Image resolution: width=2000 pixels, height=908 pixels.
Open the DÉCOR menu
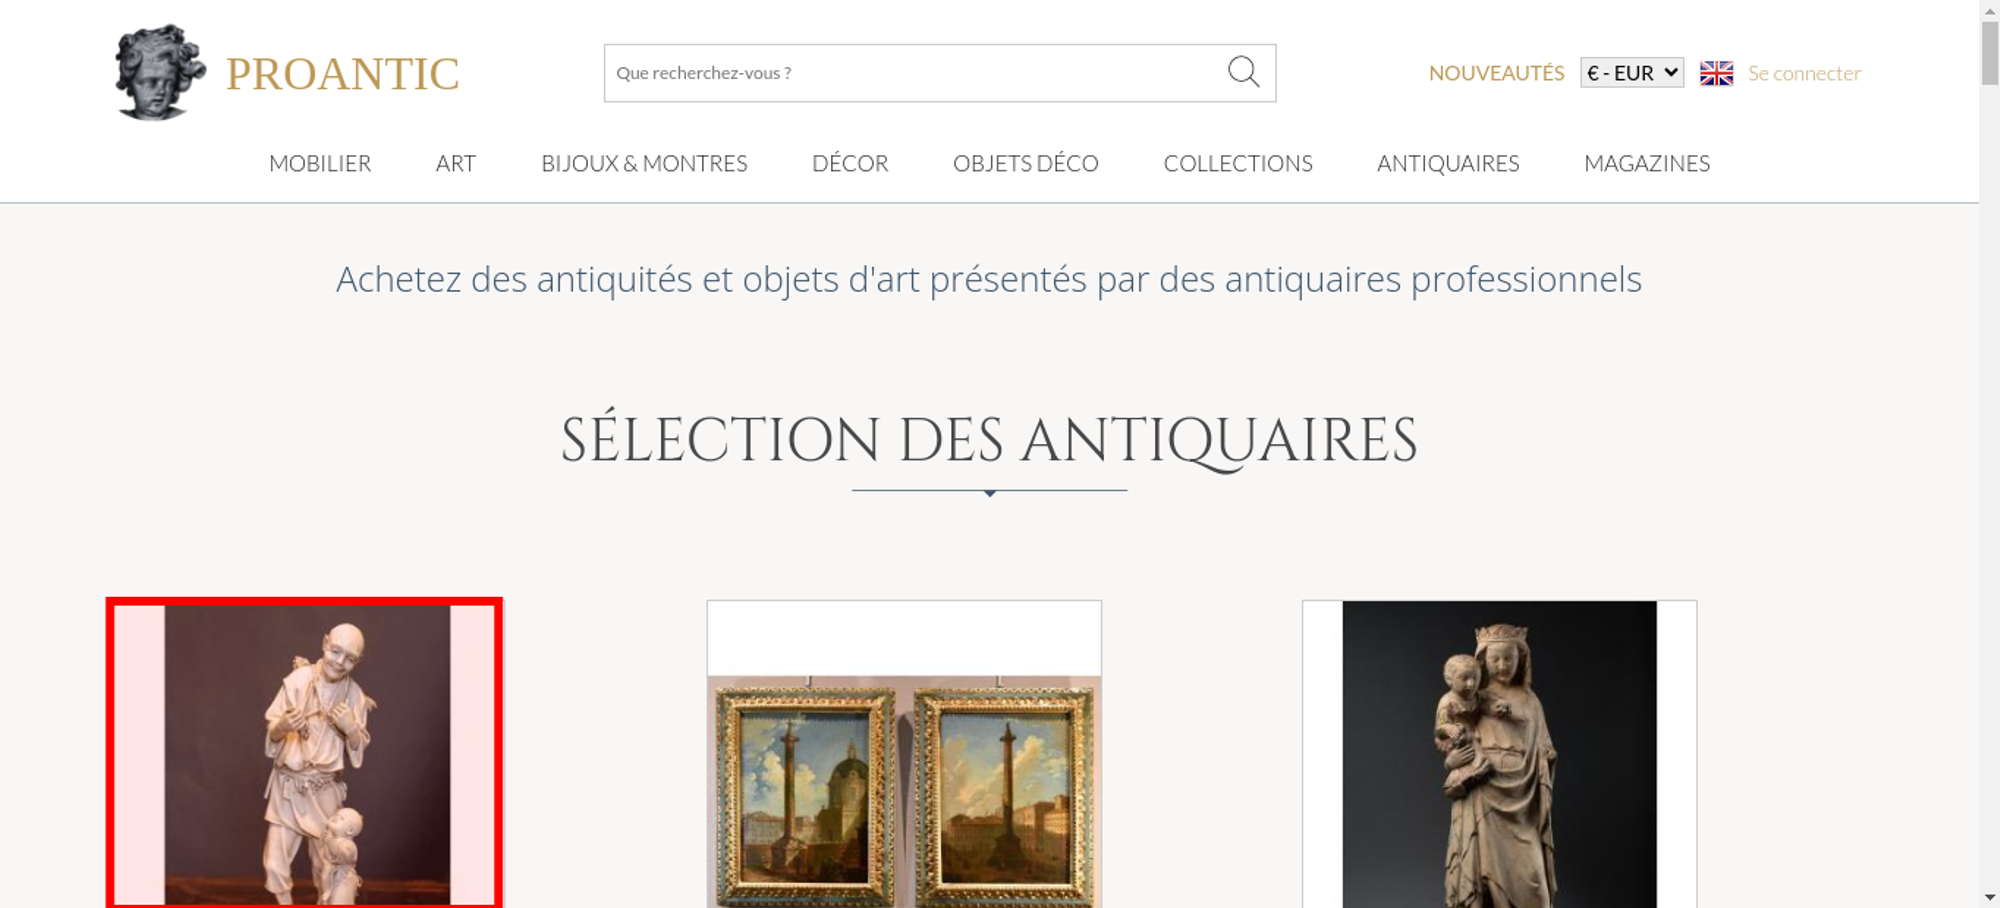coord(850,163)
